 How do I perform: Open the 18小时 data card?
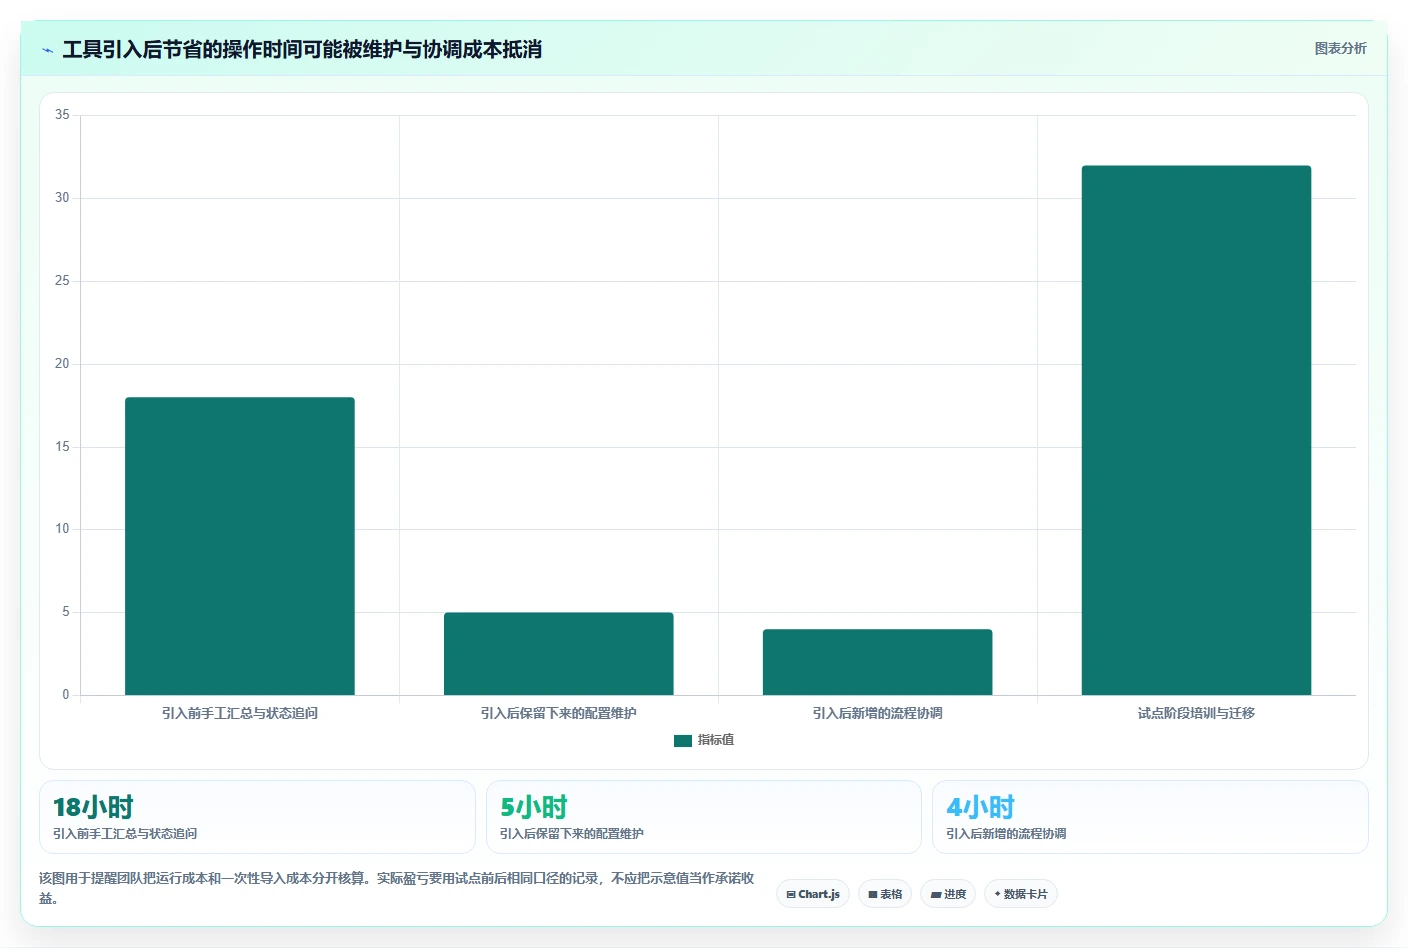pos(257,817)
